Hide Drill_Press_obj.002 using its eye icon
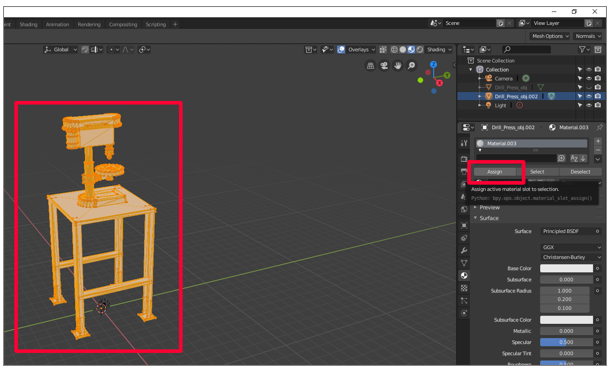 tap(589, 96)
